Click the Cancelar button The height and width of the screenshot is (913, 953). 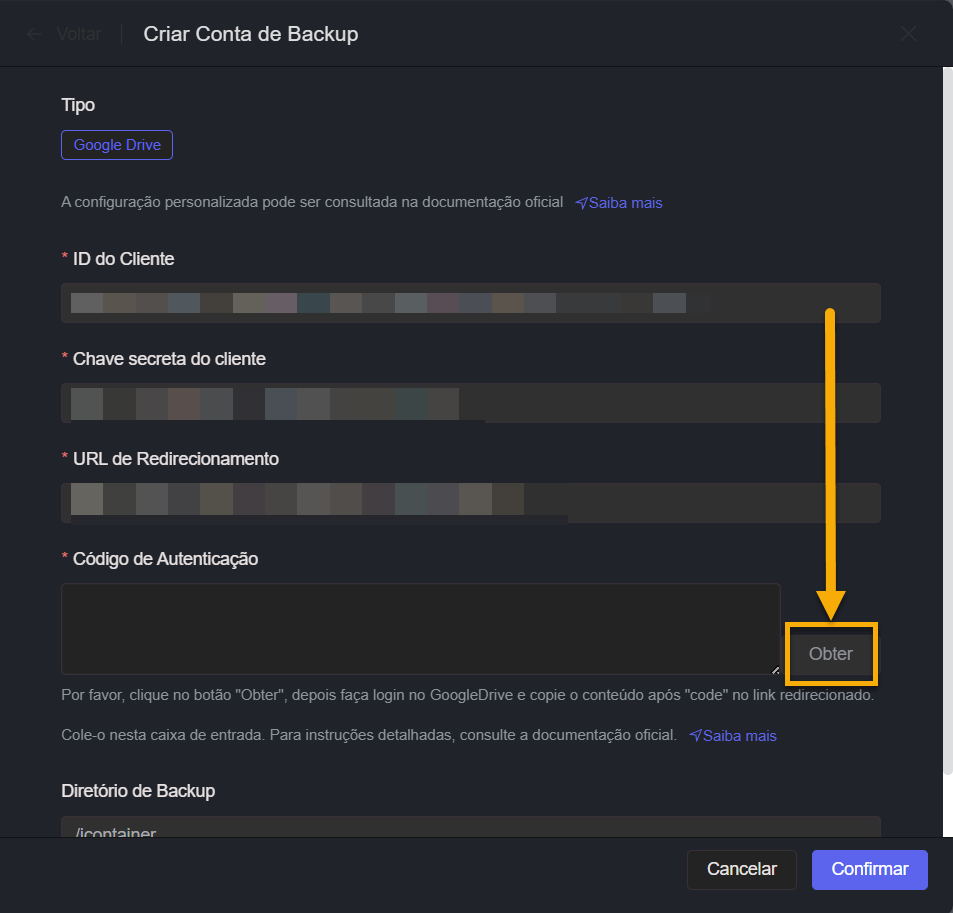click(x=741, y=869)
